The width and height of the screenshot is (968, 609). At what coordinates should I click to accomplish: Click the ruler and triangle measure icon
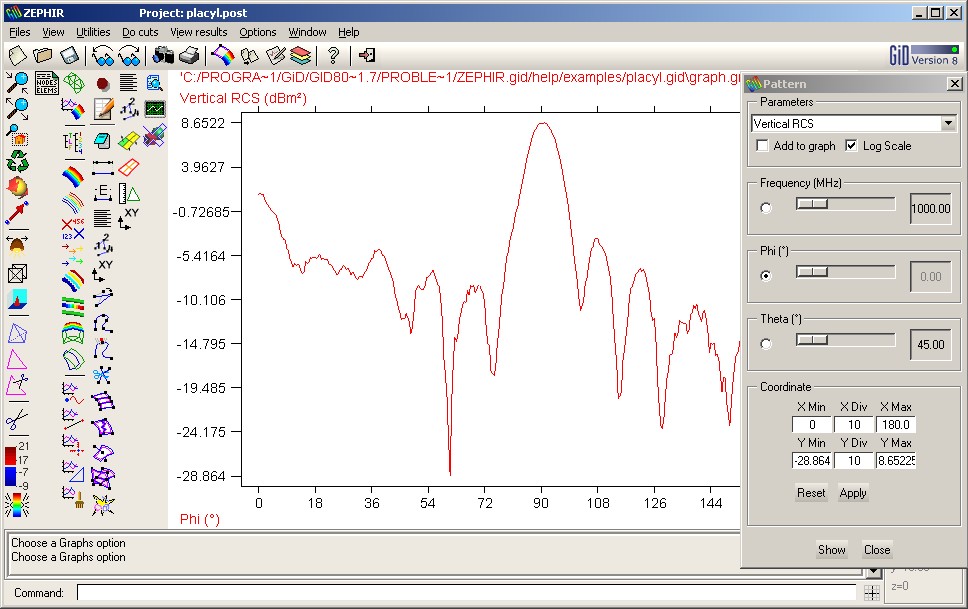pyautogui.click(x=130, y=193)
